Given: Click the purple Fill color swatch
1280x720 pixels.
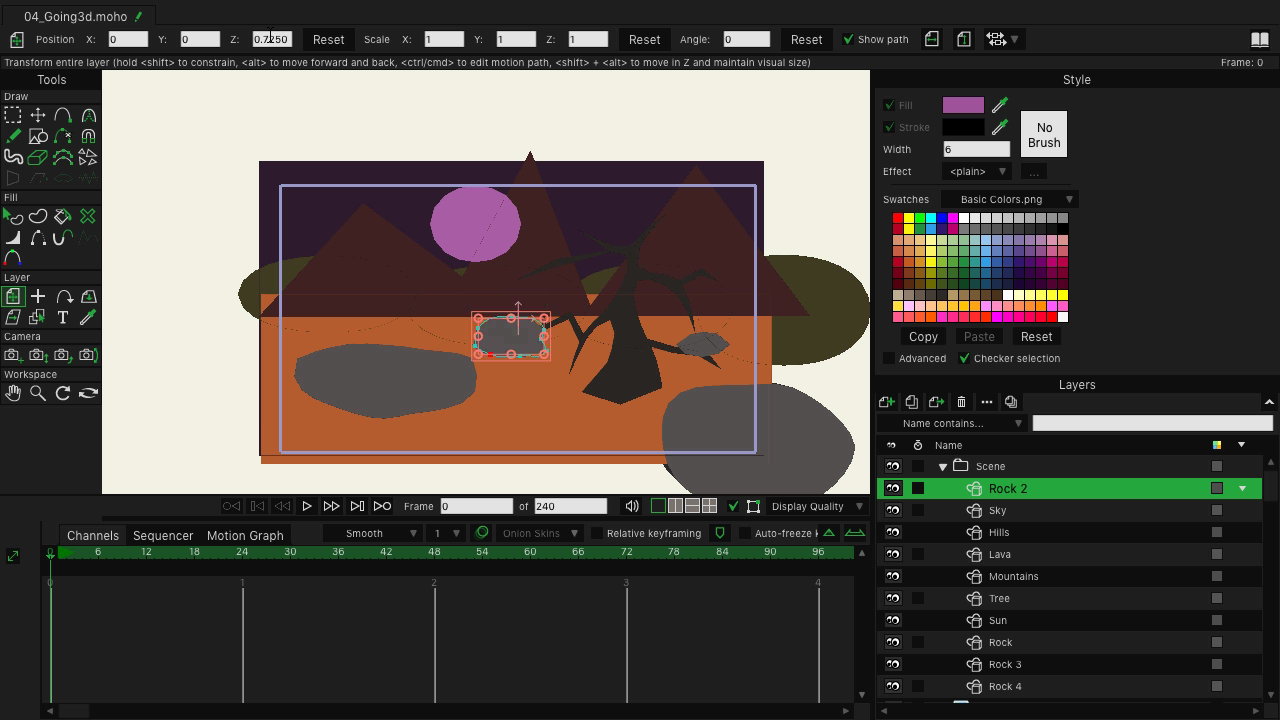Looking at the screenshot, I should [963, 105].
